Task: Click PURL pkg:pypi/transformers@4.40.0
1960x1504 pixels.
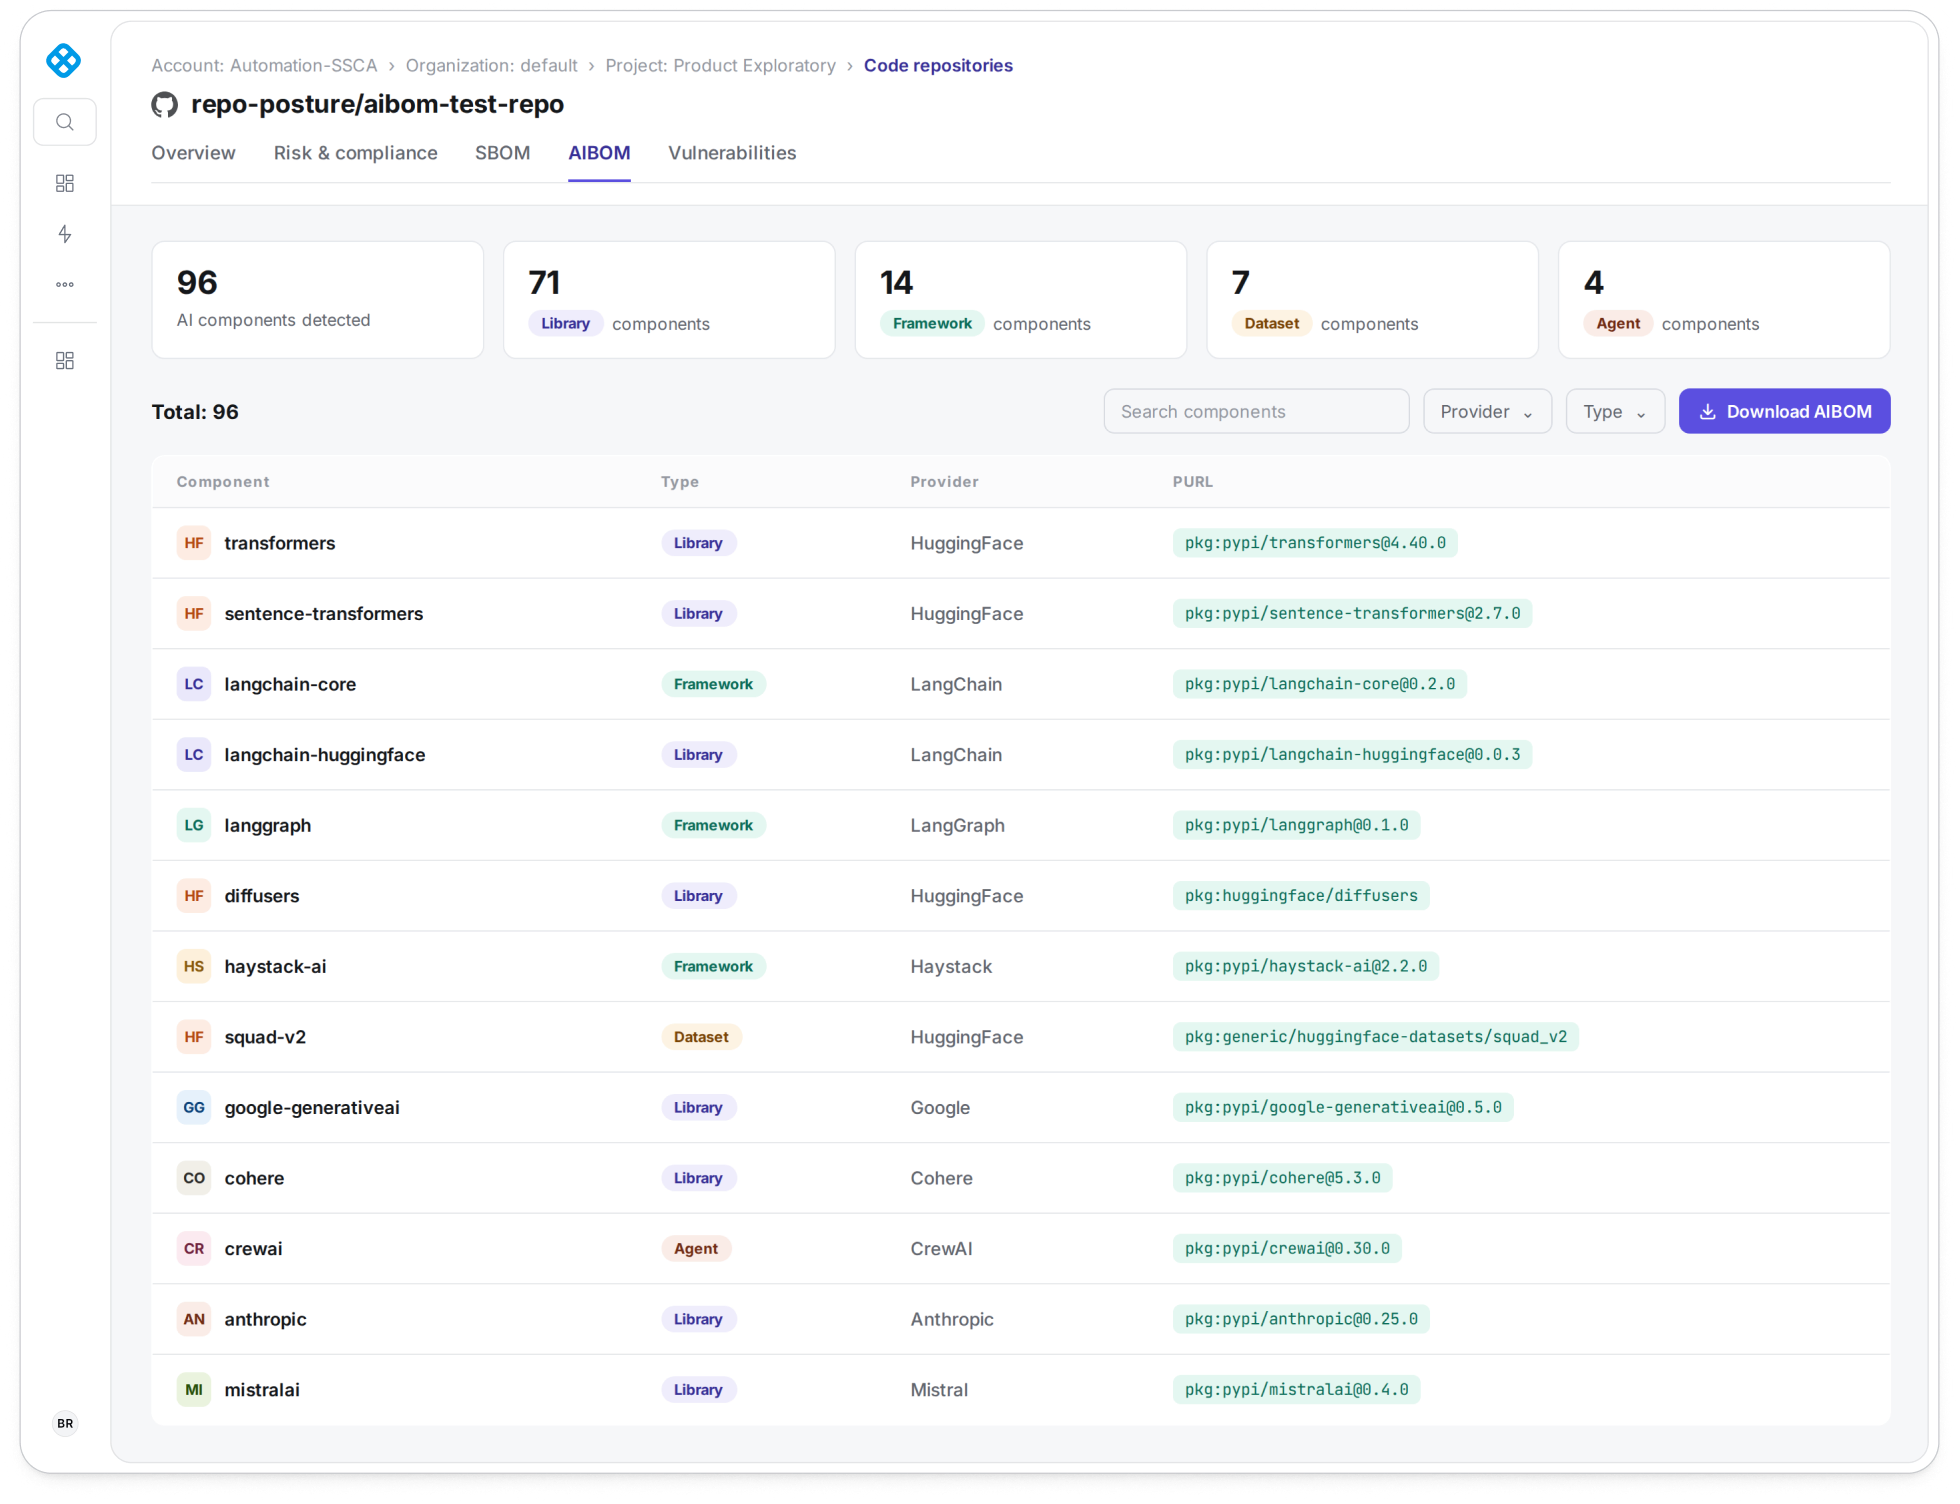Action: [1315, 543]
